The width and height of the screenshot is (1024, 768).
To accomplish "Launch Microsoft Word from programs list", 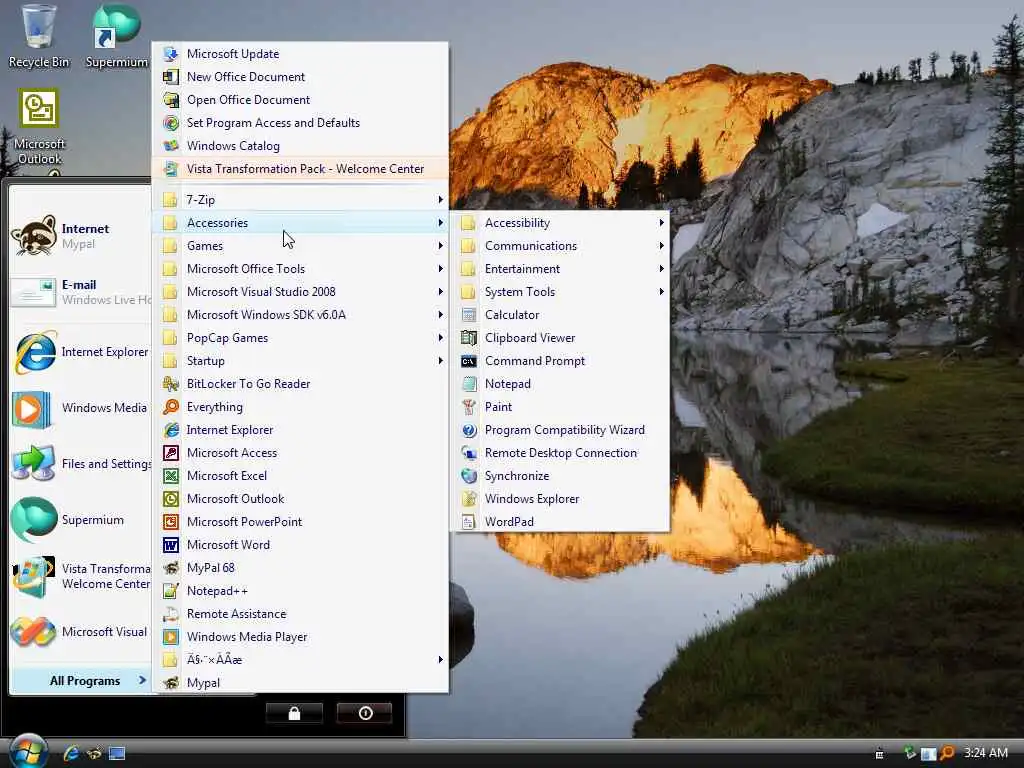I will 300,545.
